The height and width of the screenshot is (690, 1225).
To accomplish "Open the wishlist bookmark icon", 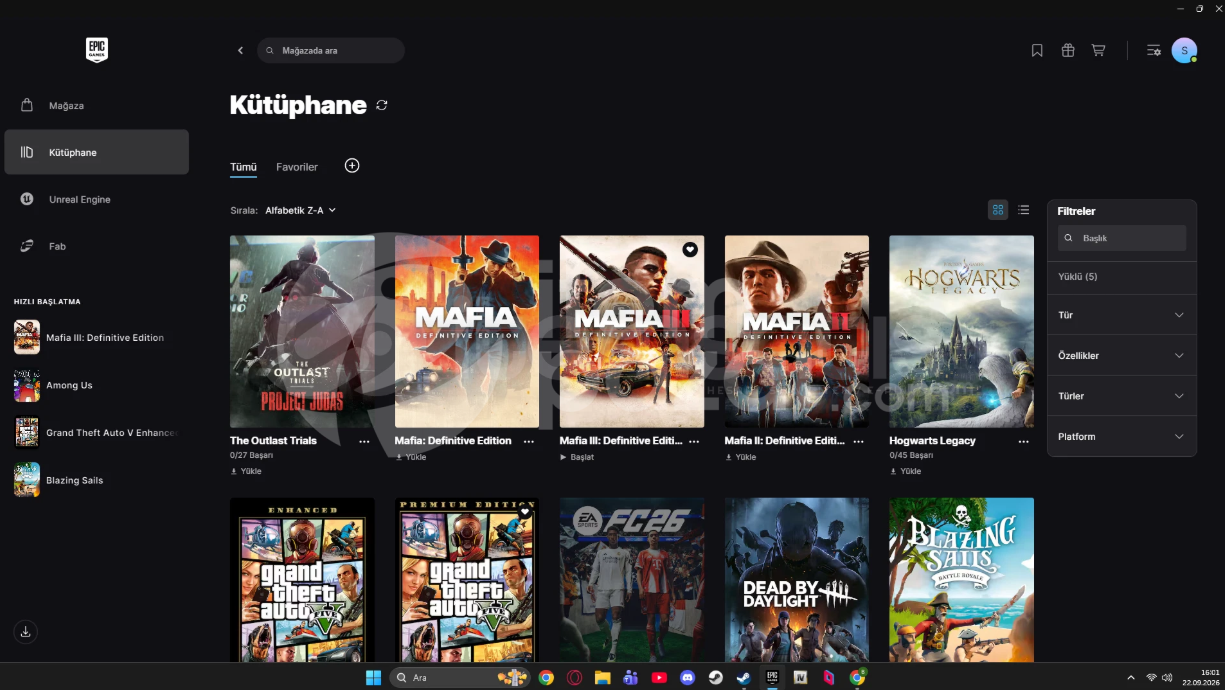I will click(1037, 50).
